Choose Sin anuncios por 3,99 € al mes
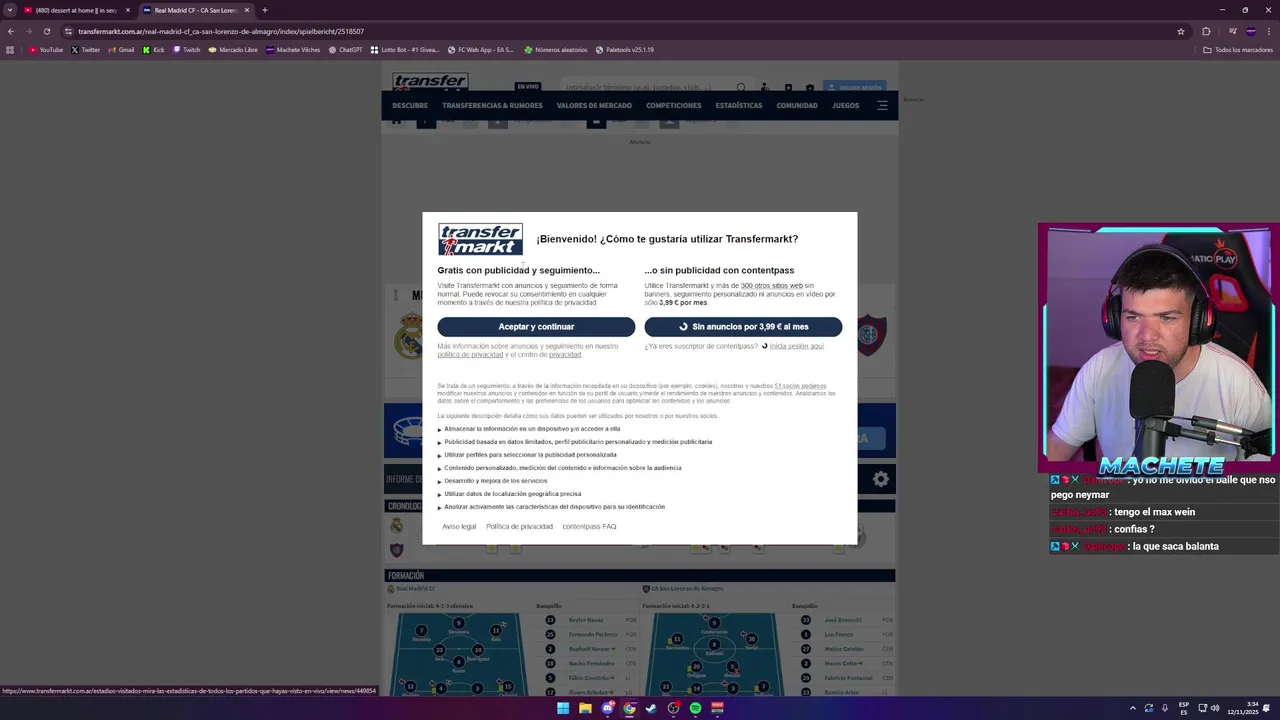 point(743,327)
